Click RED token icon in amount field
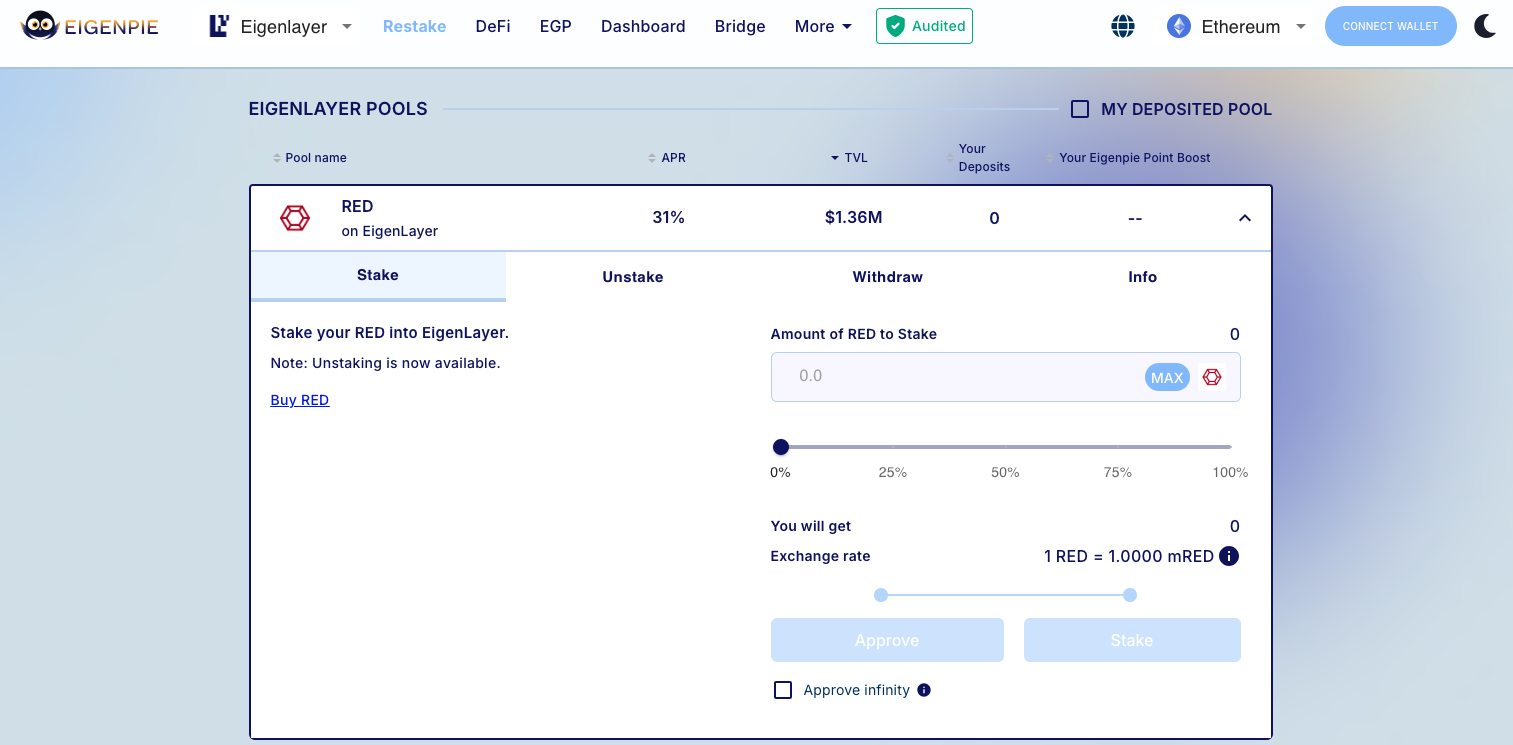The image size is (1513, 745). (1212, 377)
